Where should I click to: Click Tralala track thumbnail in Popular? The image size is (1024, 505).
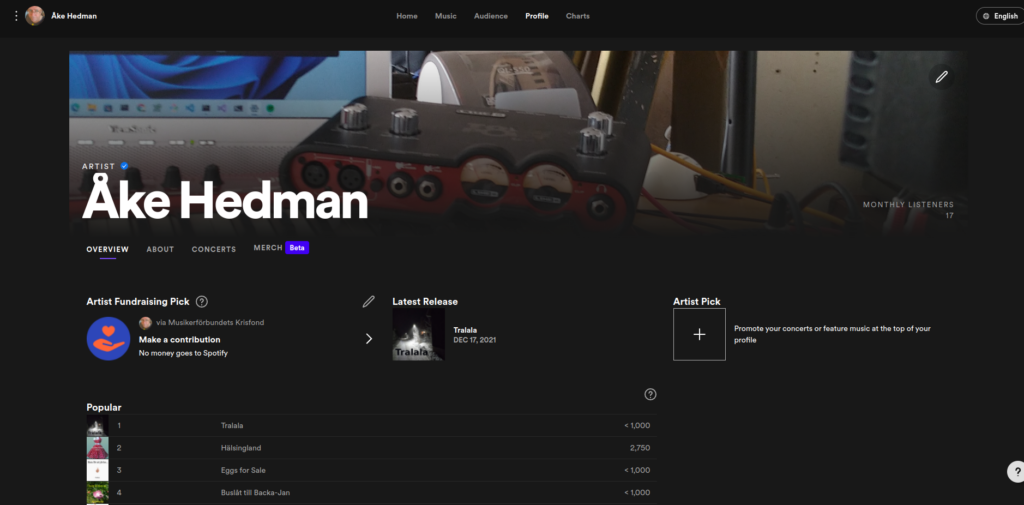point(98,425)
